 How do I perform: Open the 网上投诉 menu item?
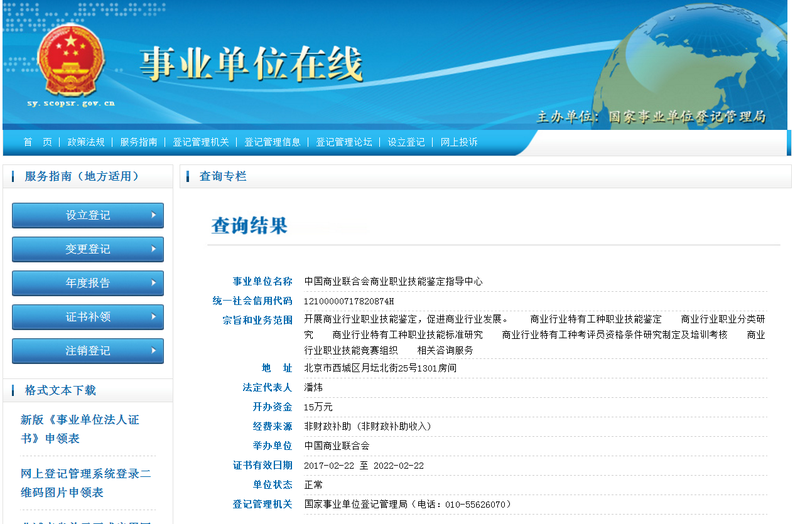[x=459, y=142]
